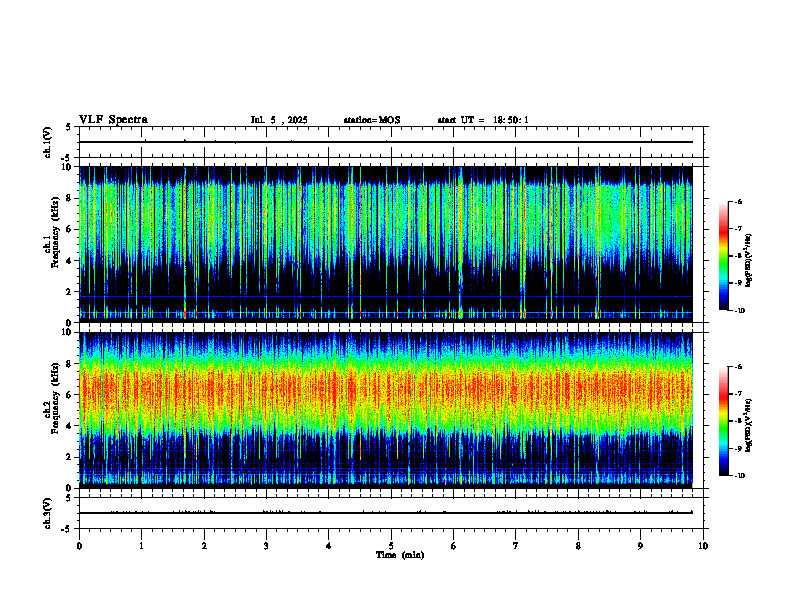Select the "ch.3(V)" axis label
The width and height of the screenshot is (792, 612).
tap(48, 514)
